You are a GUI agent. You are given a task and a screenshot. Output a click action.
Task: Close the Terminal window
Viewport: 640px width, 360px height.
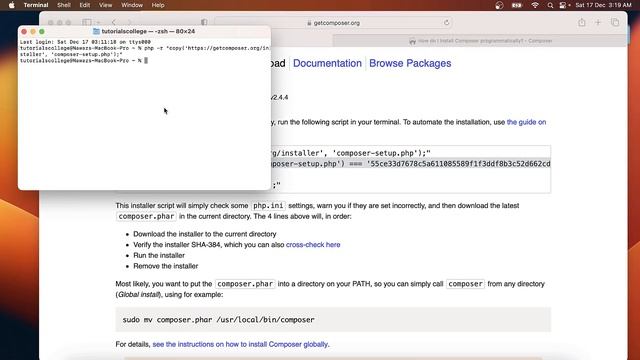[x=24, y=31]
